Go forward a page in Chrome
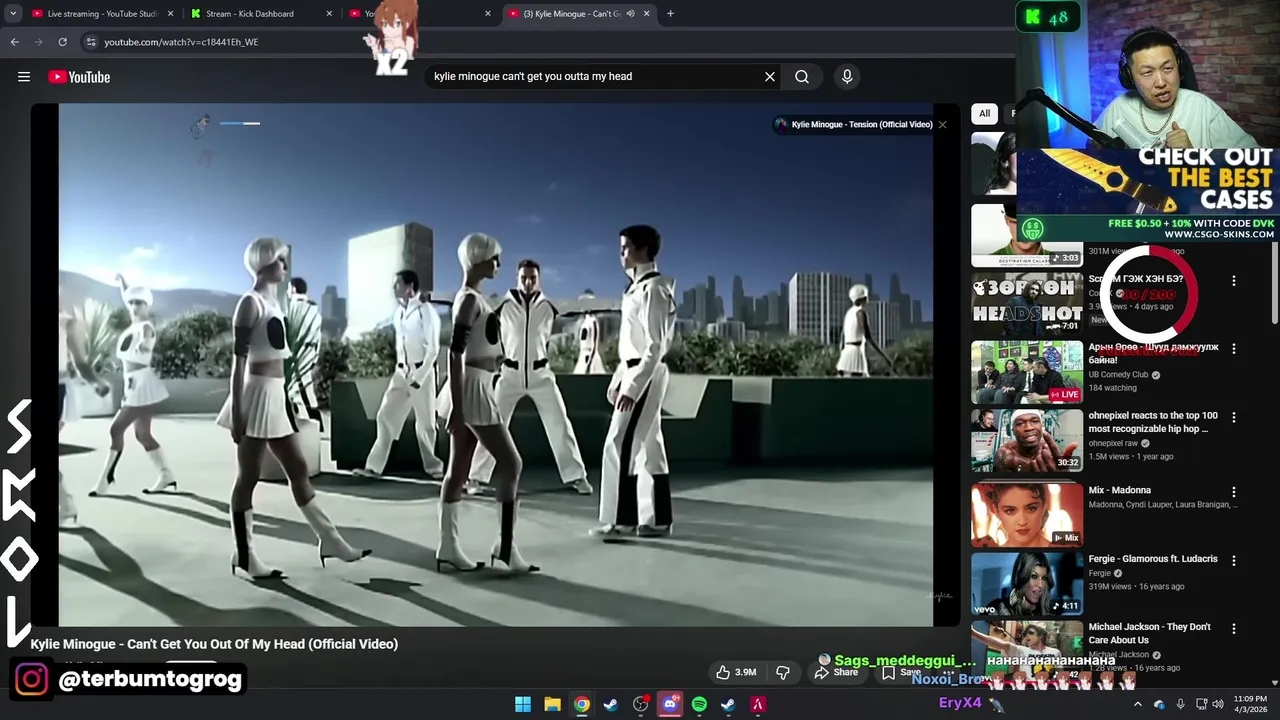This screenshot has width=1280, height=720. tap(38, 42)
